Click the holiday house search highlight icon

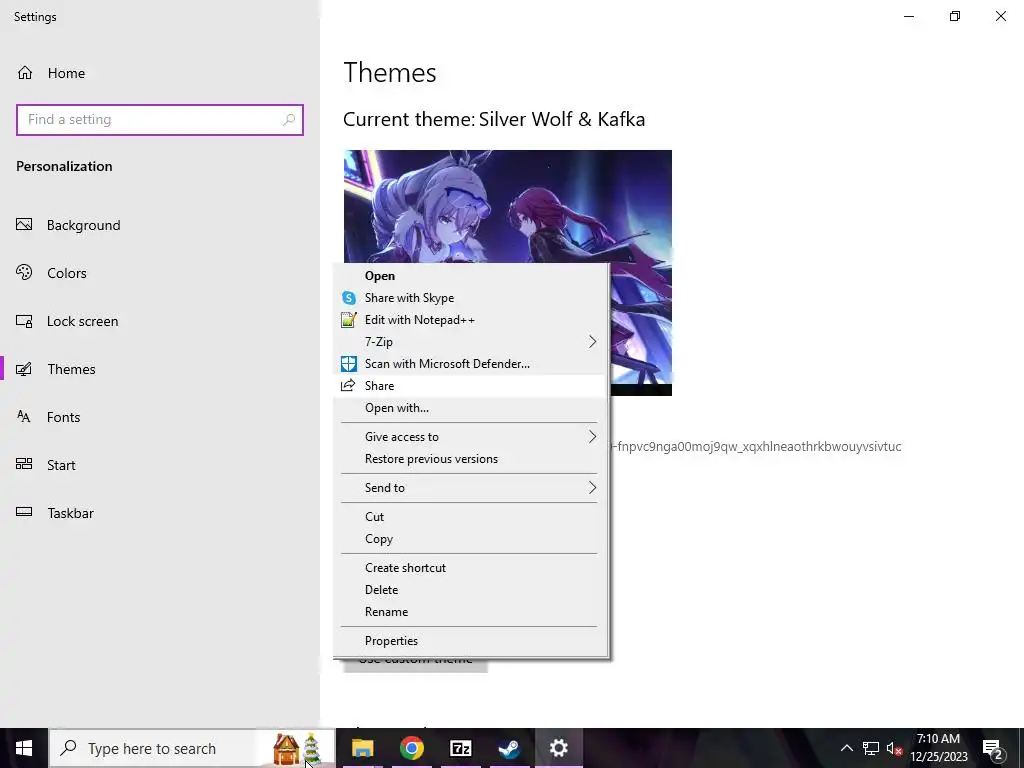tap(296, 749)
